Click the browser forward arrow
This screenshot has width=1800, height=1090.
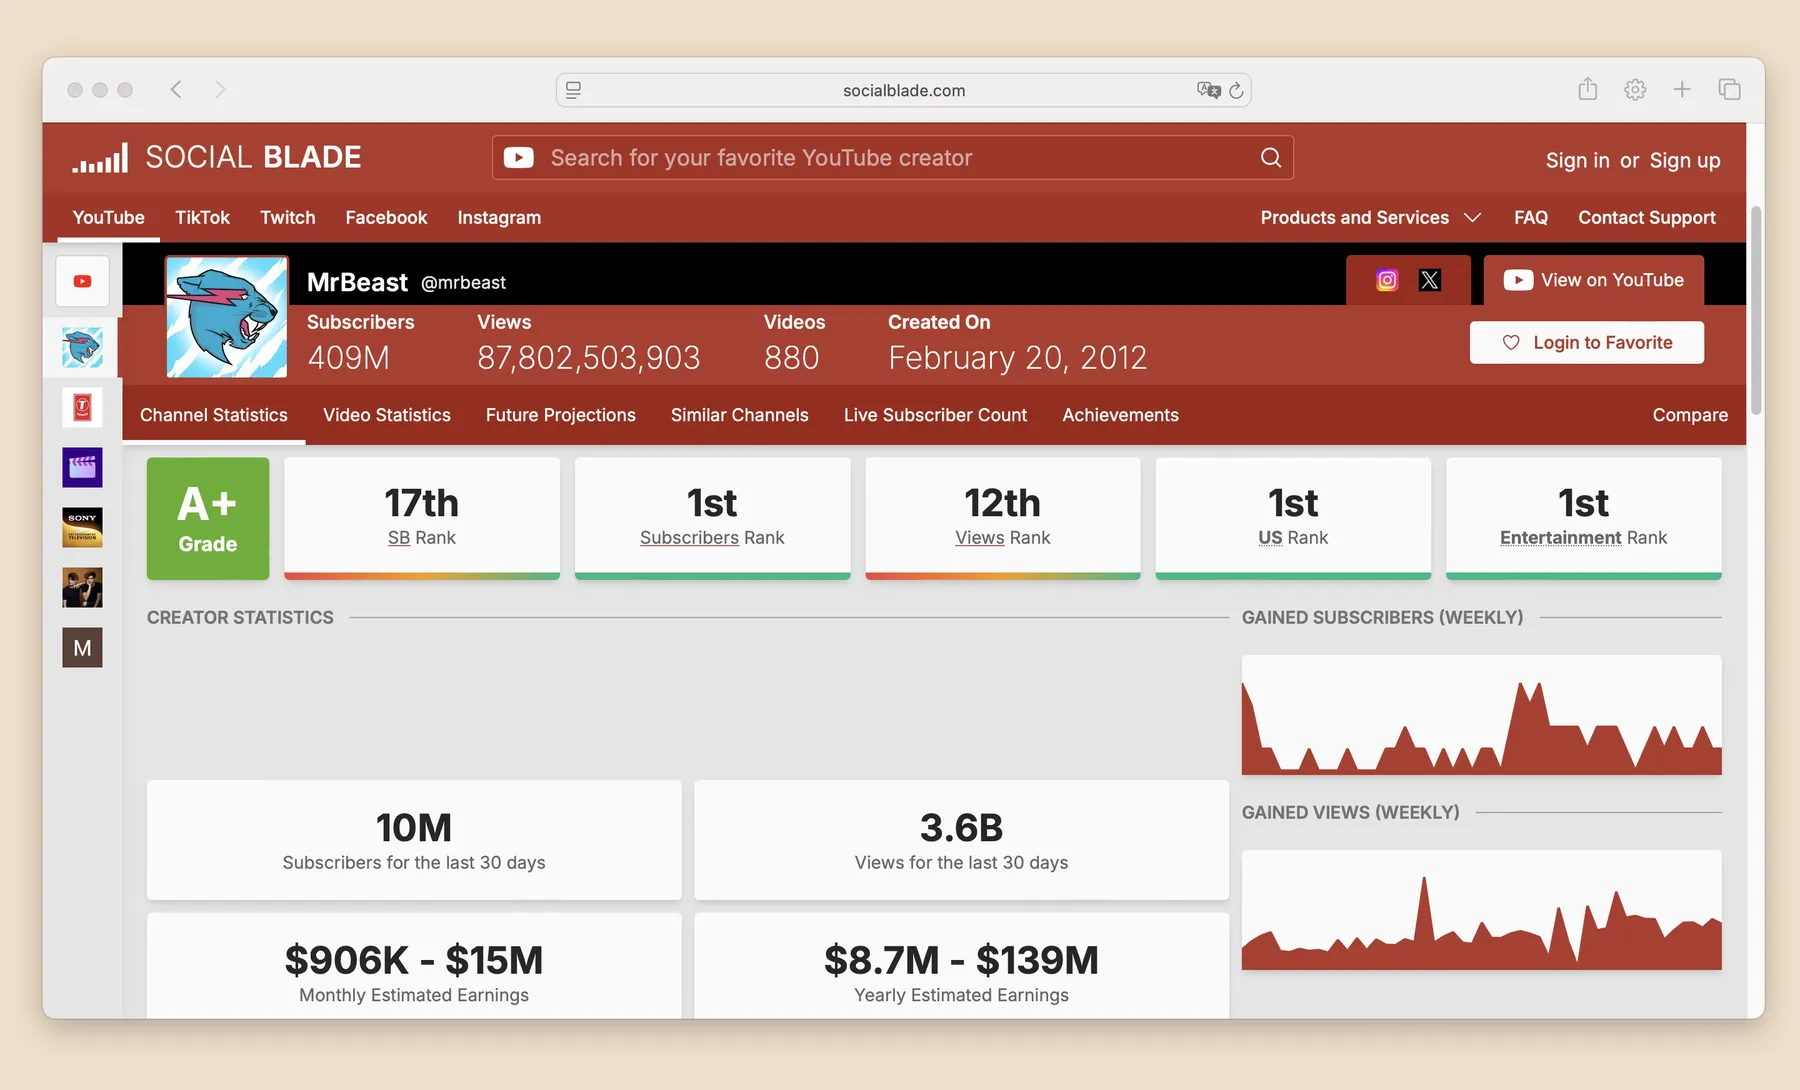click(x=221, y=90)
